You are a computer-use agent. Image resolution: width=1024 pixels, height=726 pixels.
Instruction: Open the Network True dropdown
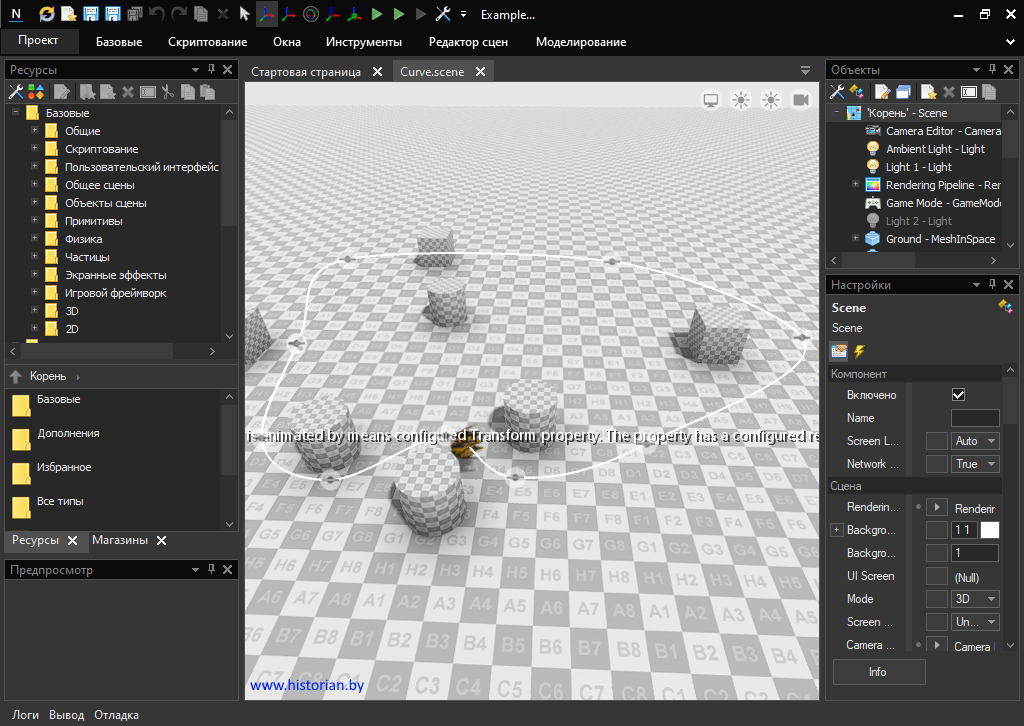coord(975,464)
